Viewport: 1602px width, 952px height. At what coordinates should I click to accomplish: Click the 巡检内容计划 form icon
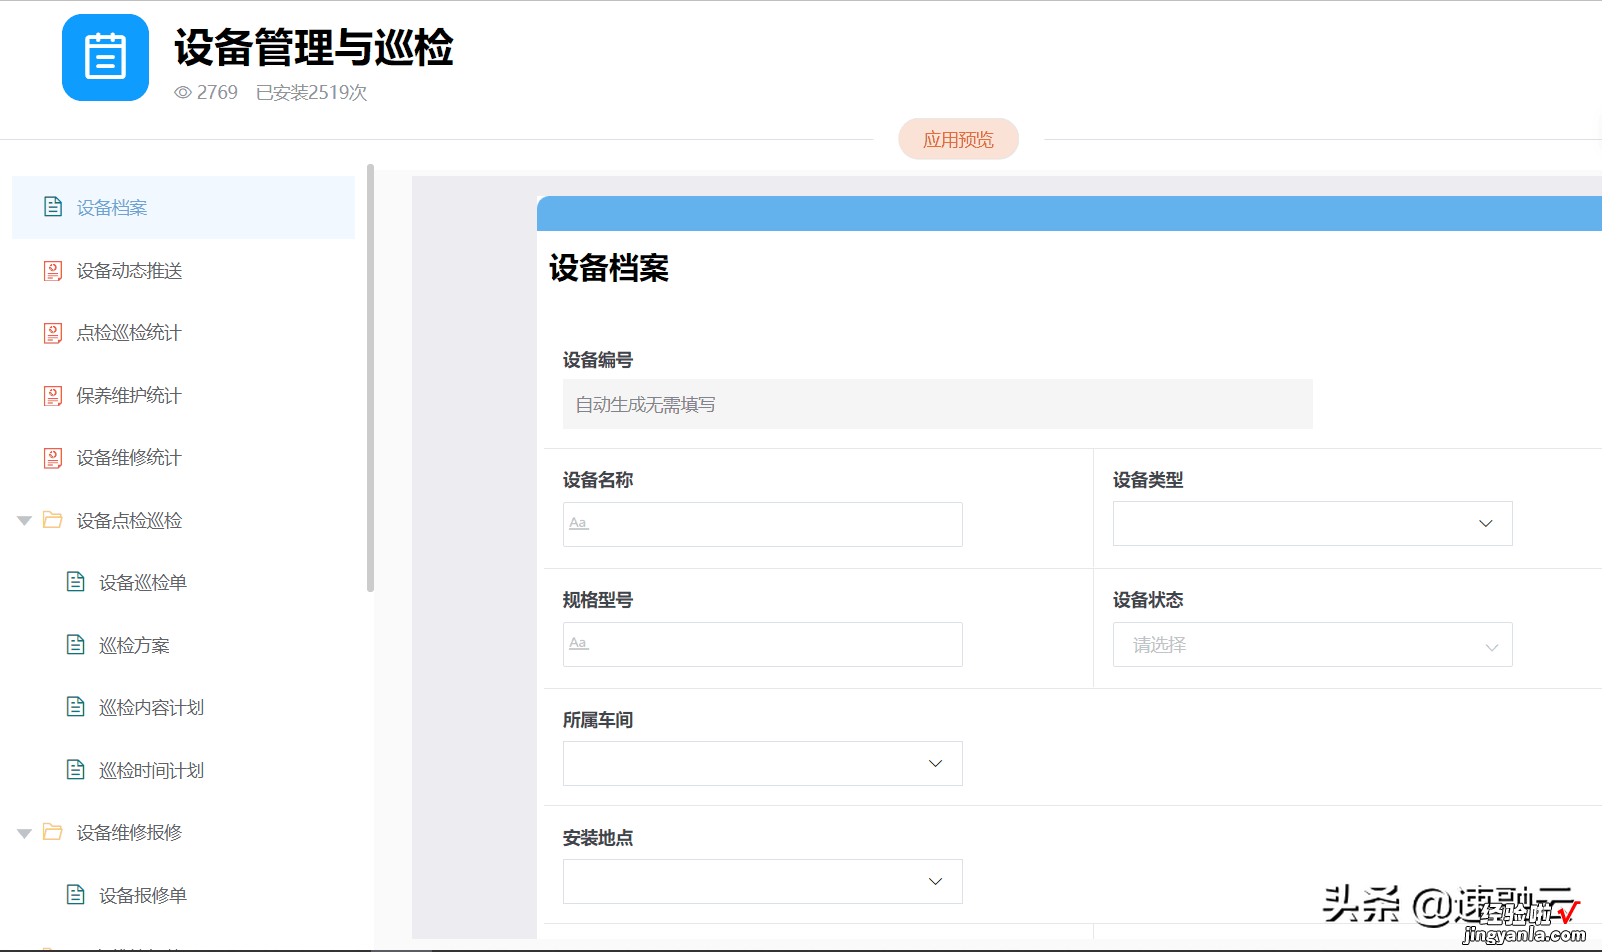pyautogui.click(x=75, y=707)
